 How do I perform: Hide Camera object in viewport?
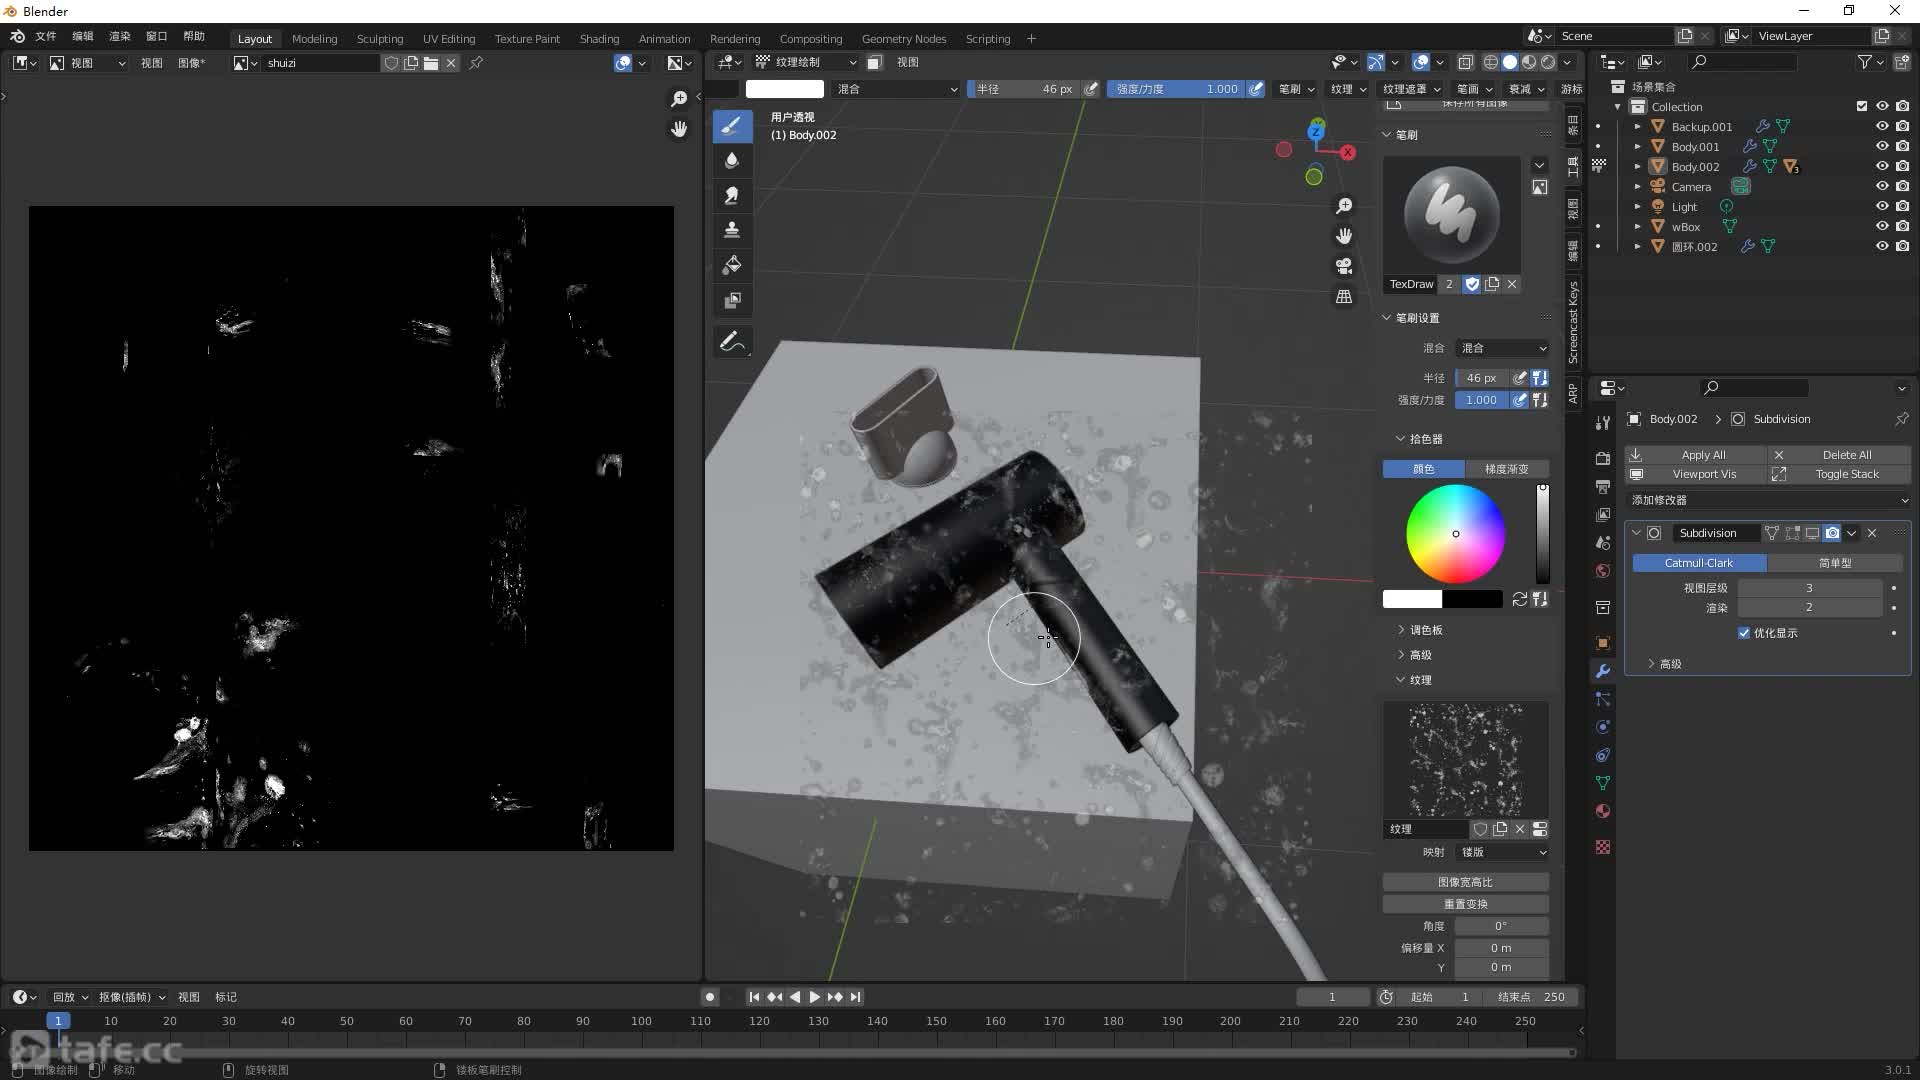(x=1882, y=186)
